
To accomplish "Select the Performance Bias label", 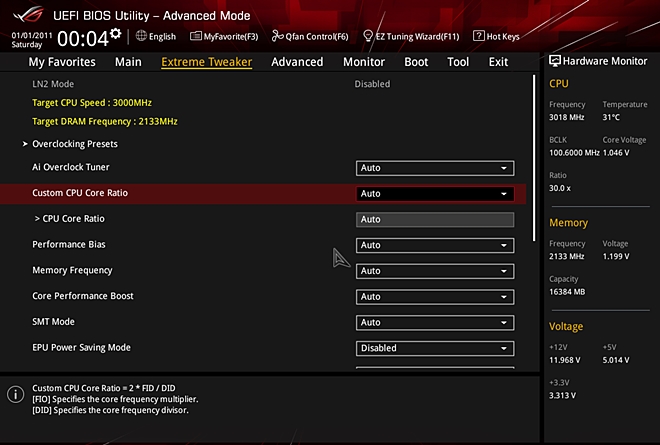I will [69, 244].
